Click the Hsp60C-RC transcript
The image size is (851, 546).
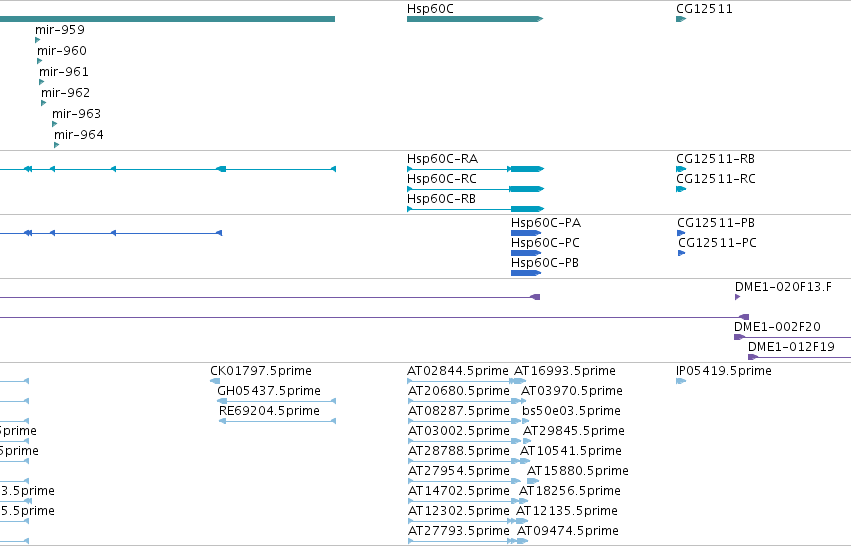[x=475, y=189]
